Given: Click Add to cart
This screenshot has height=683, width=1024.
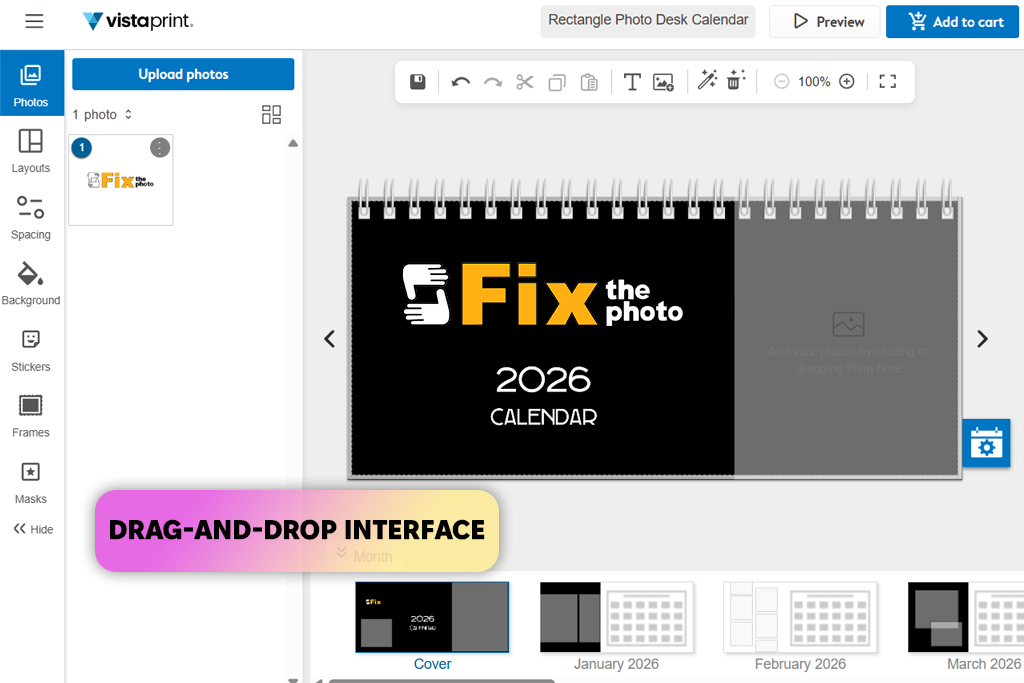Looking at the screenshot, I should (952, 22).
